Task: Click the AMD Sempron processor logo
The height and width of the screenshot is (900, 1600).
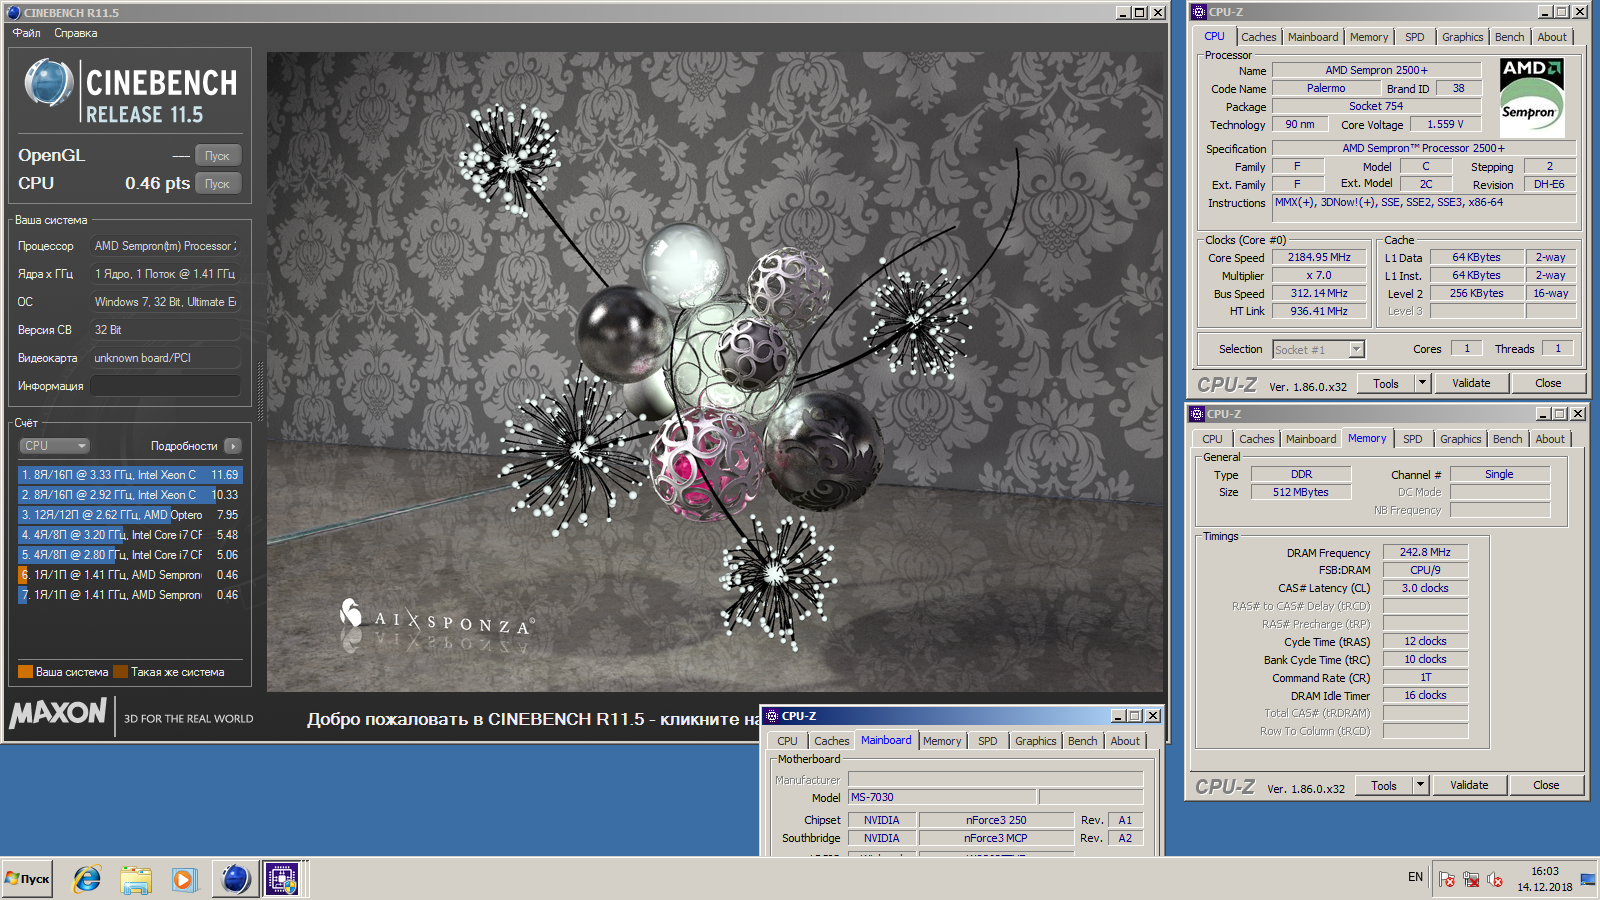Action: 1531,96
